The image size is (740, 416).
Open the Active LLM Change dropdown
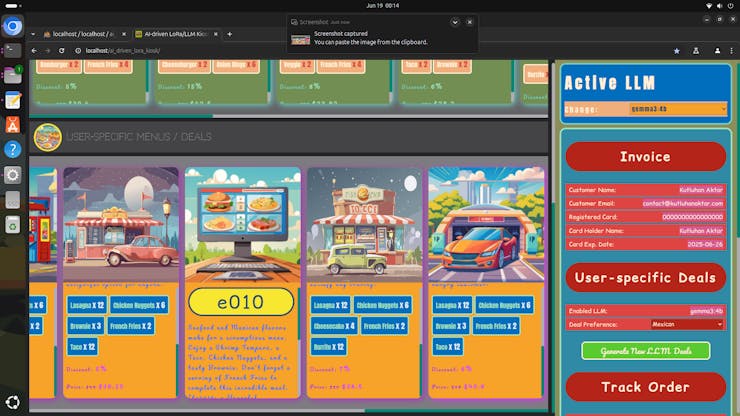tap(678, 109)
